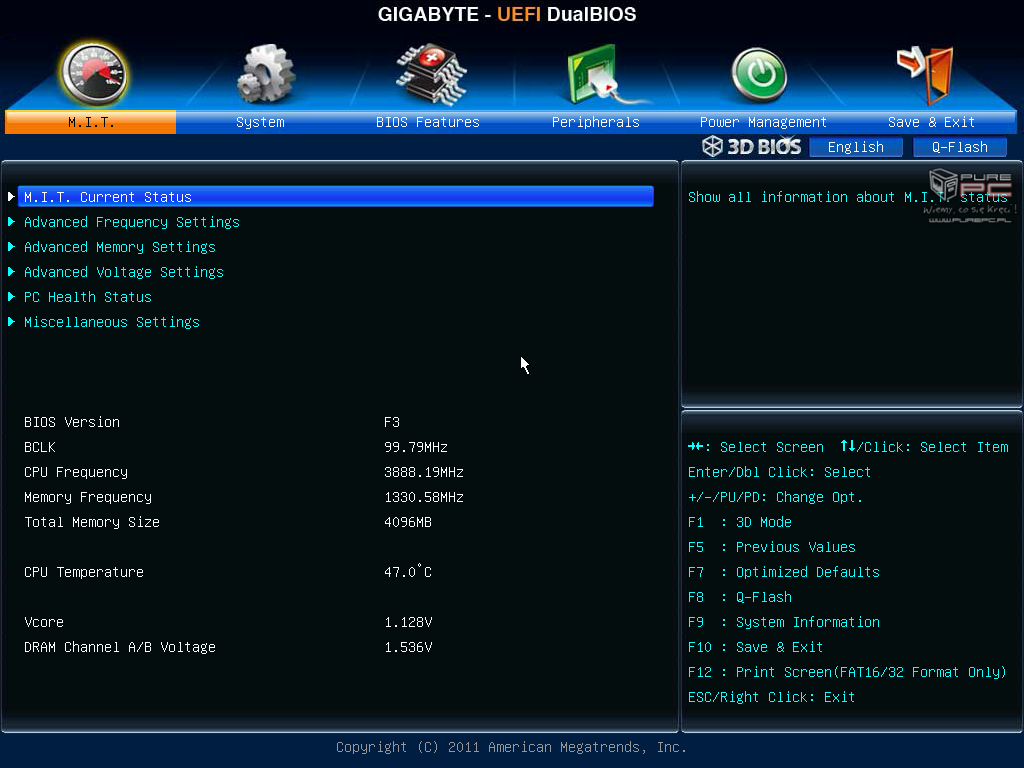1024x768 pixels.
Task: Open PC Health Status
Action: pos(88,297)
